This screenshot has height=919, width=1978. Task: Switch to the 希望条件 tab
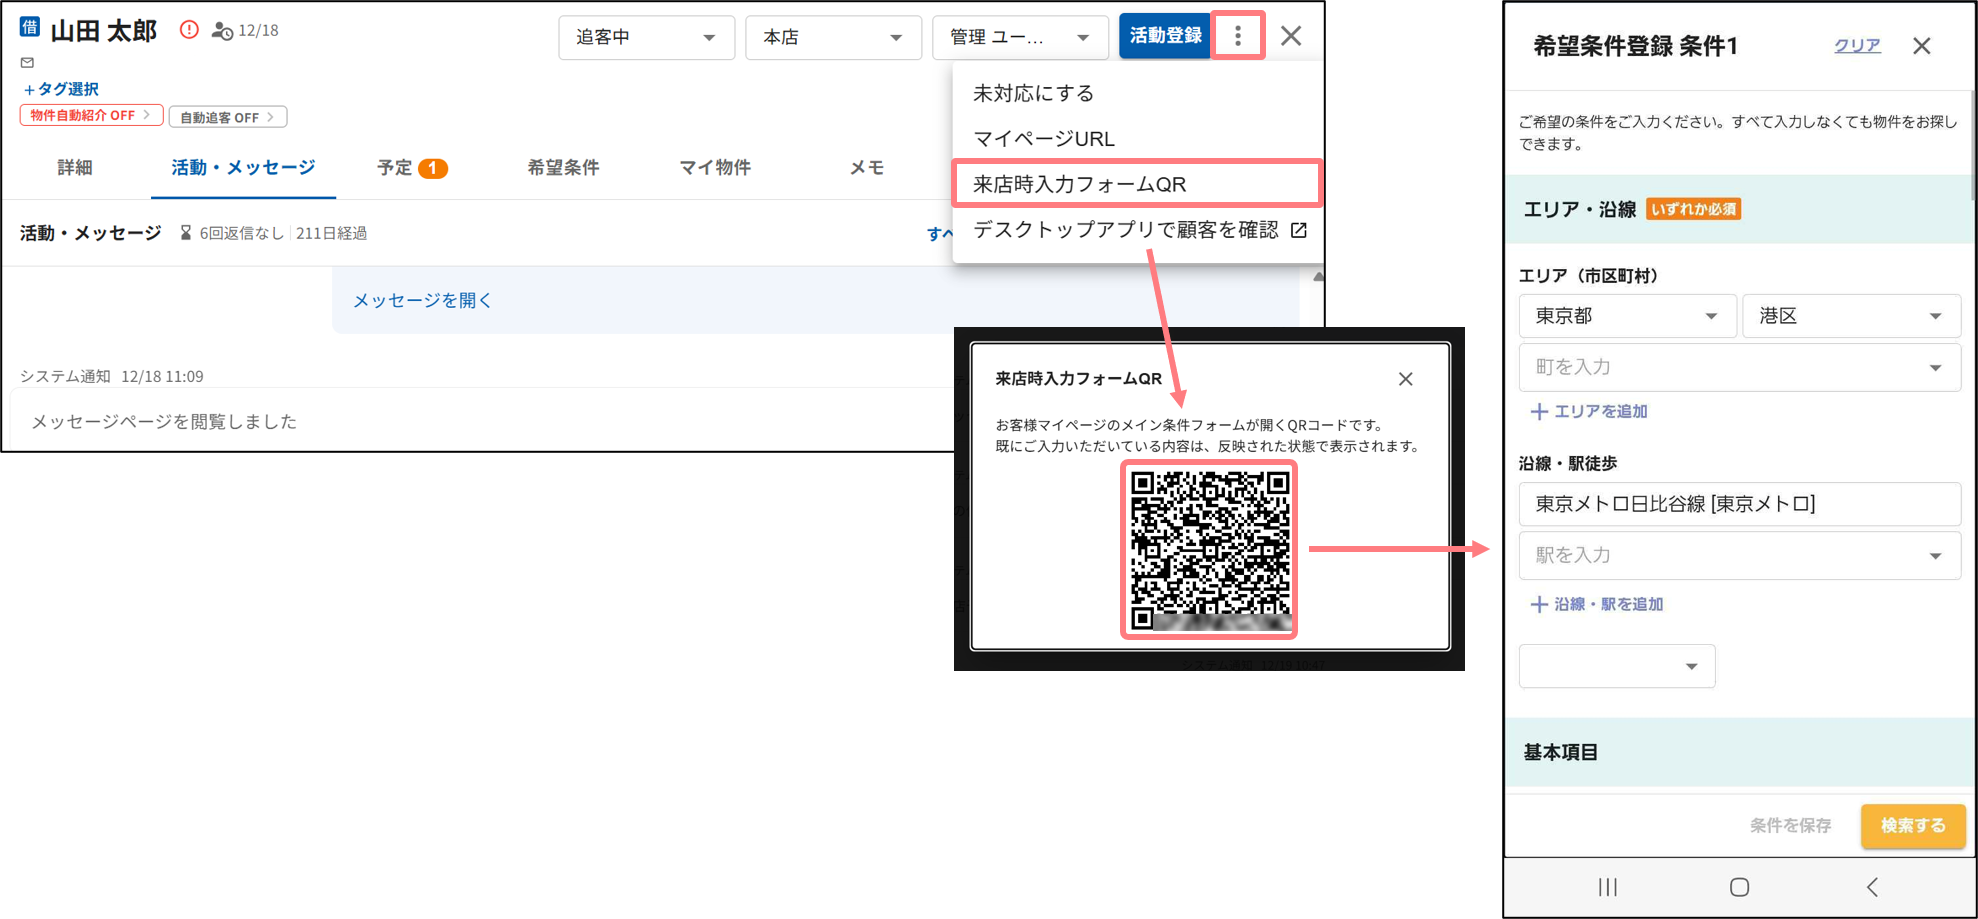[563, 168]
